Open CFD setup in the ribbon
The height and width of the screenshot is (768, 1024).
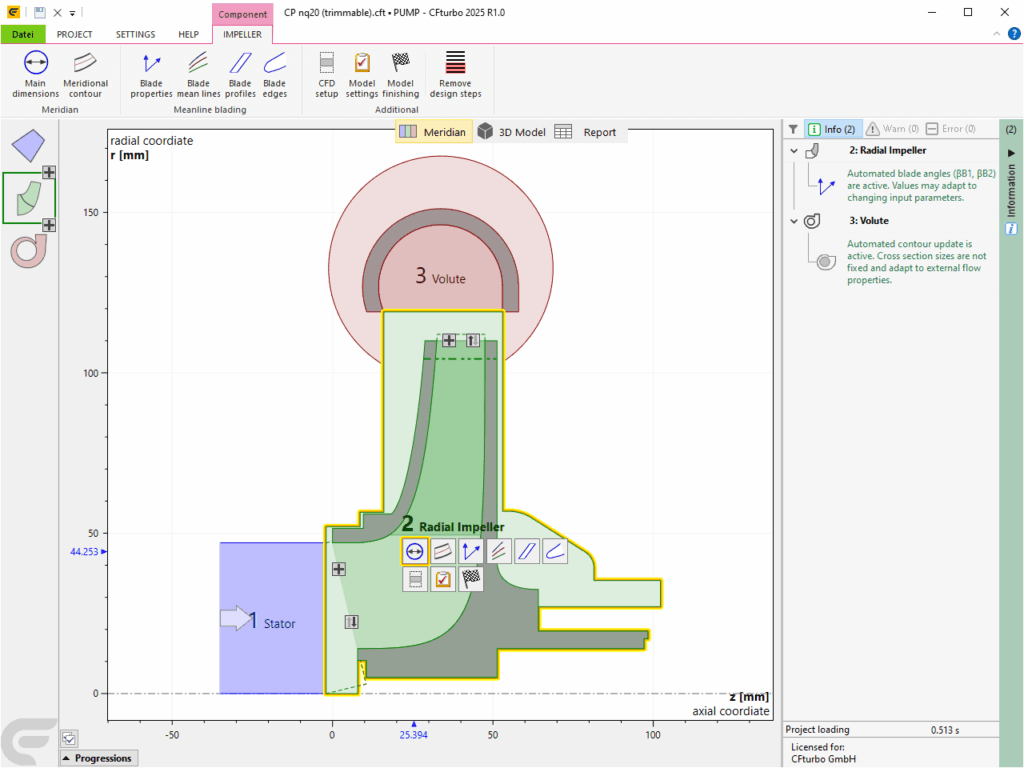coord(327,74)
